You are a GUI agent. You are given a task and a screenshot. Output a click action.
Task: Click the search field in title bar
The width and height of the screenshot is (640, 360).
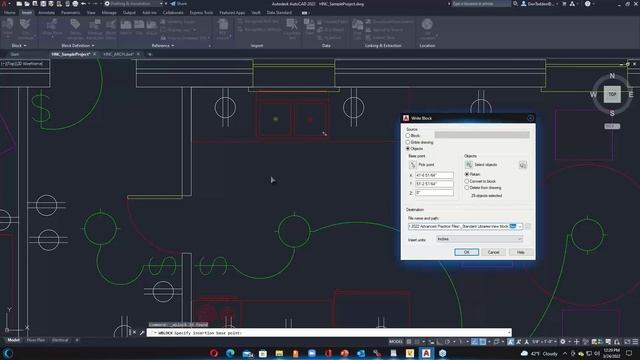(481, 4)
